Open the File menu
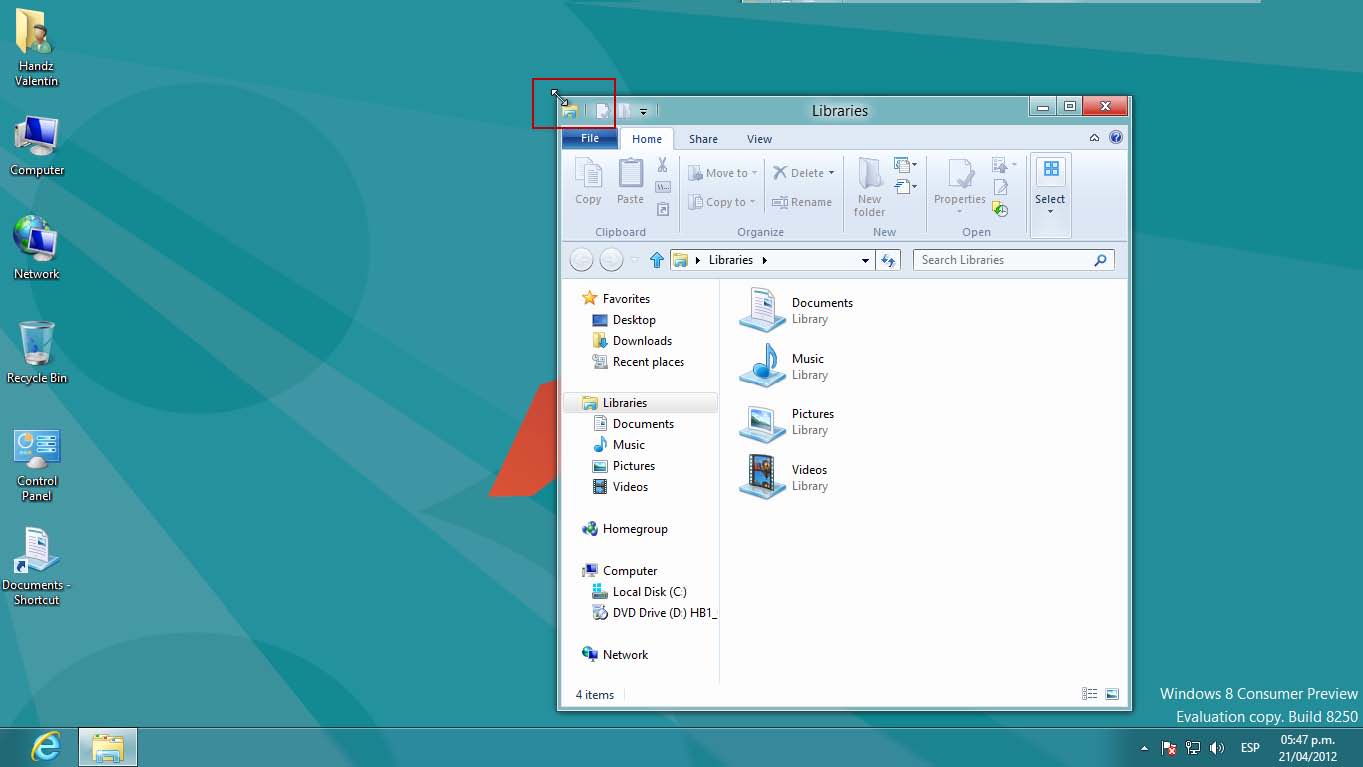Image resolution: width=1363 pixels, height=767 pixels. click(590, 138)
